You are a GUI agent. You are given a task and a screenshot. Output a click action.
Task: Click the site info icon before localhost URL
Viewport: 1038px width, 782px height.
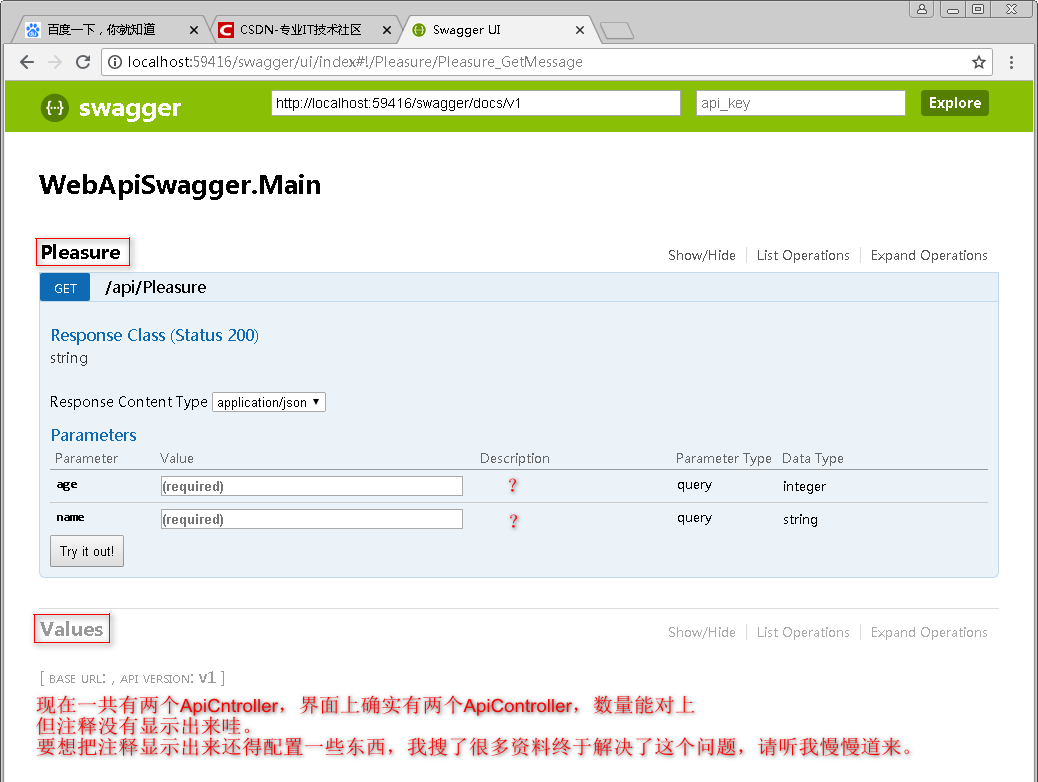(117, 62)
